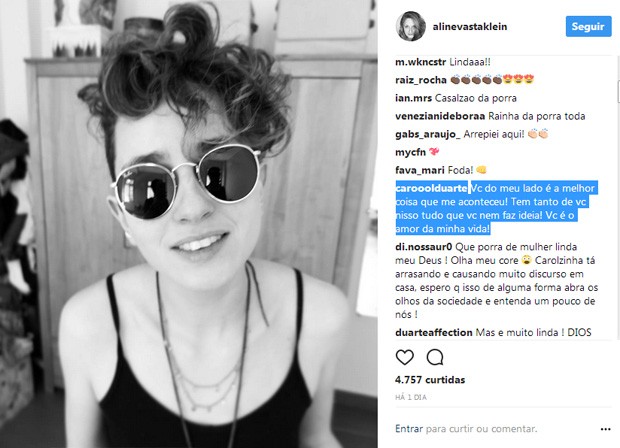The height and width of the screenshot is (448, 620).
Task: Open ian.mrs profile from comments
Action: 413,98
